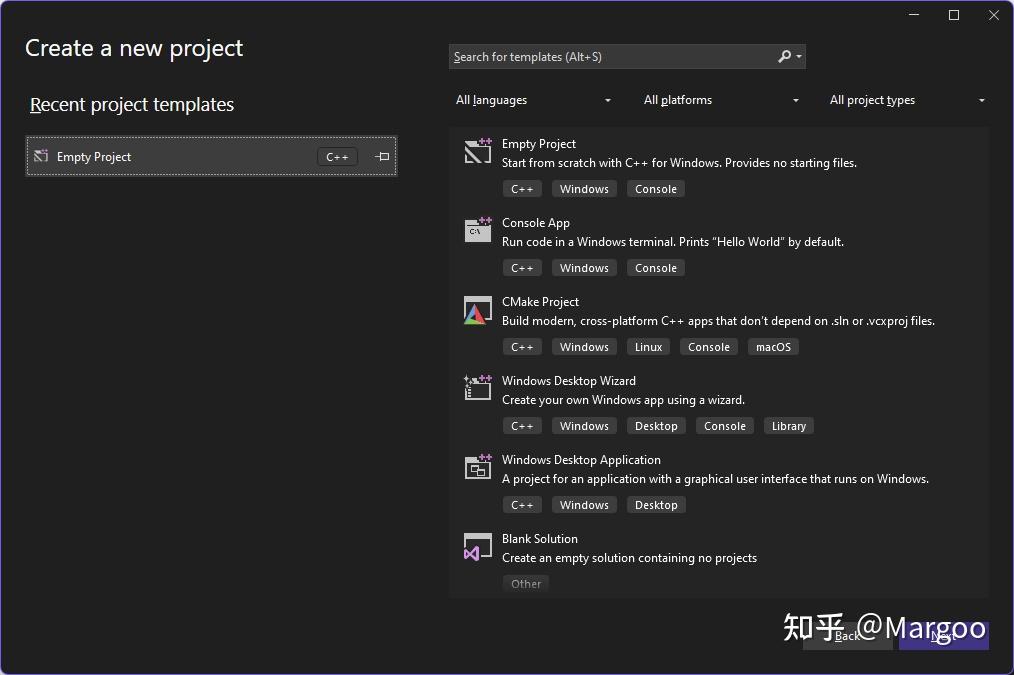Viewport: 1014px width, 675px height.
Task: Click Library tag under Windows Desktop Wizard
Action: [x=788, y=426]
